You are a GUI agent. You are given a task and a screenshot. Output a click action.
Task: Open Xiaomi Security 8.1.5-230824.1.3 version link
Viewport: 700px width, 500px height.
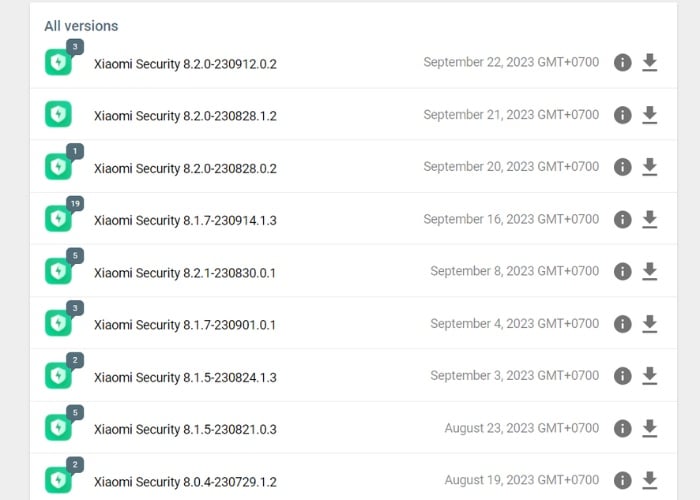(x=185, y=377)
